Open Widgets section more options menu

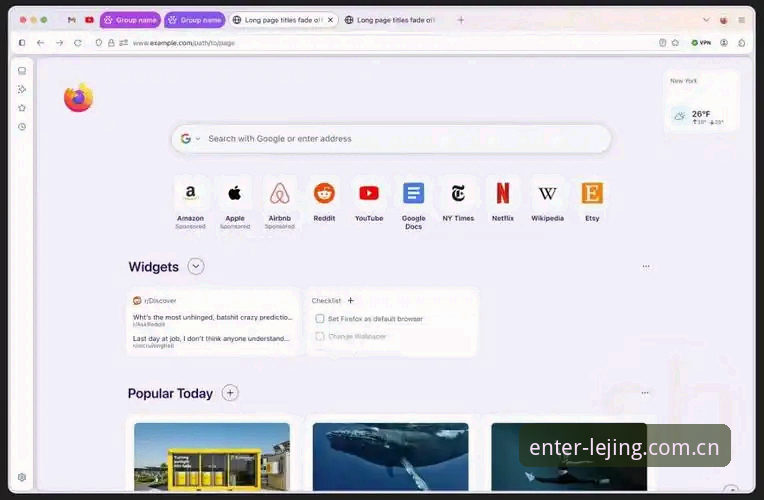(x=646, y=267)
